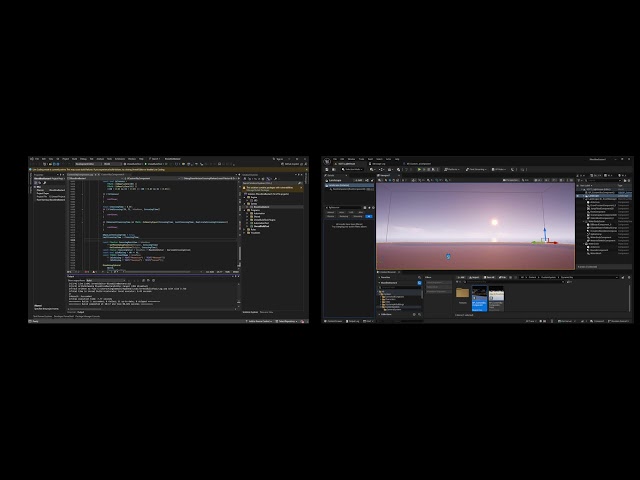Expand Visualizers folder in Solution Explorer
Viewport: 640px width, 480px height.
click(244, 233)
